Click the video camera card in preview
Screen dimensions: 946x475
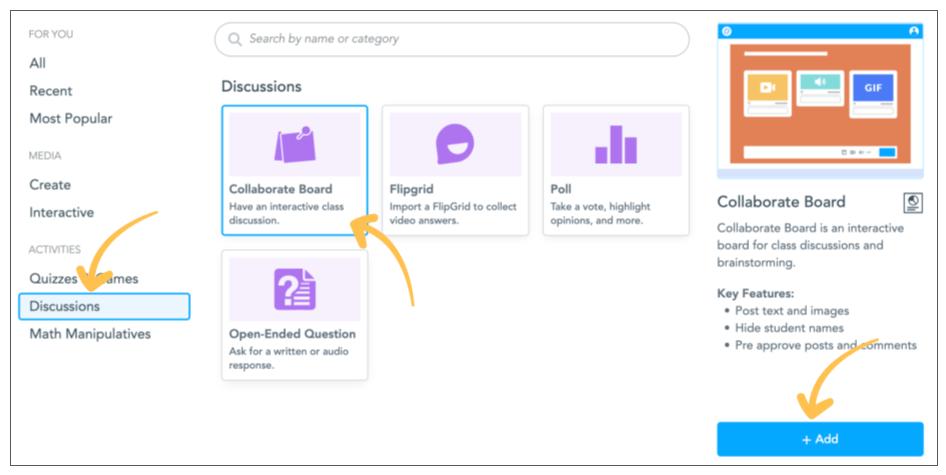[x=767, y=88]
